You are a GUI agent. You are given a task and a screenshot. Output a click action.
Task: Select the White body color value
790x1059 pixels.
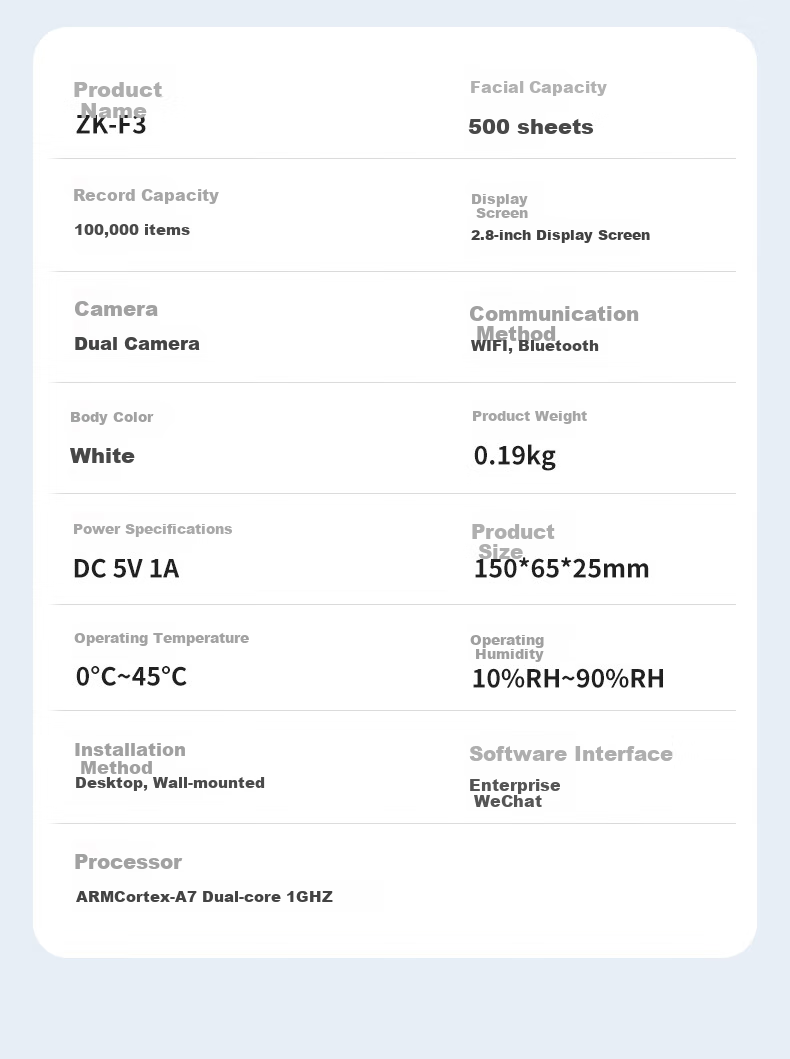[102, 456]
